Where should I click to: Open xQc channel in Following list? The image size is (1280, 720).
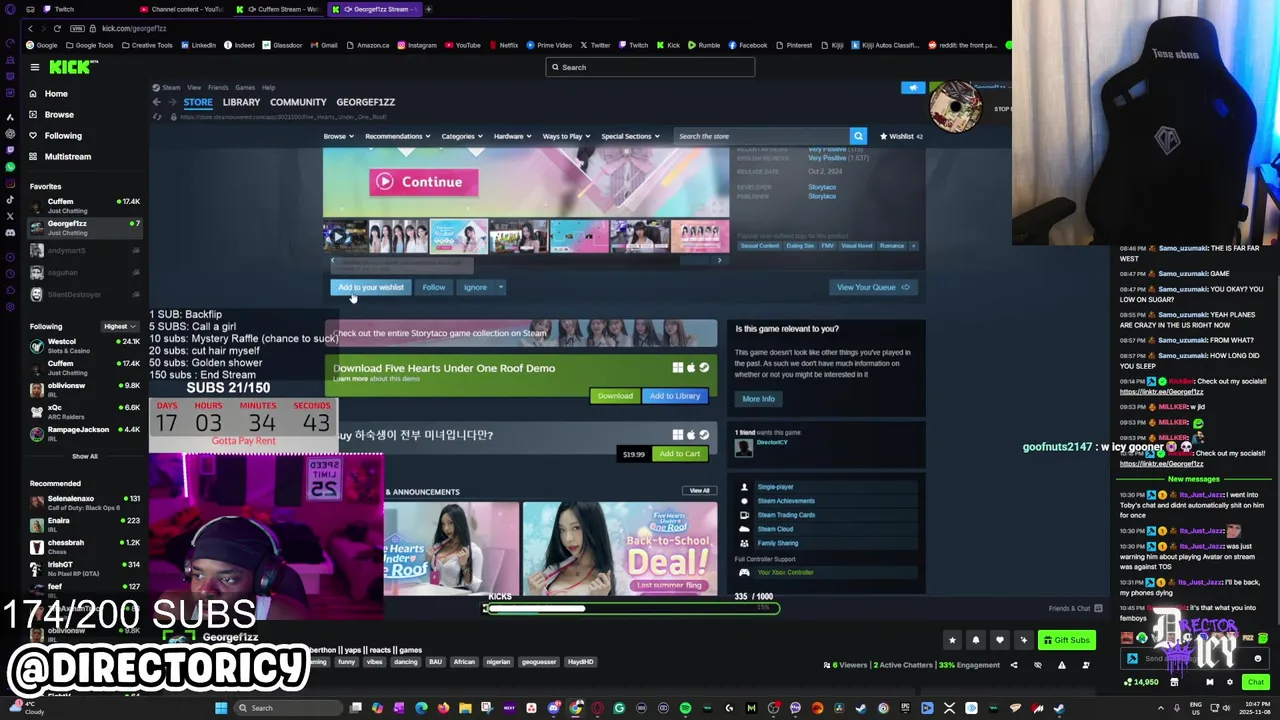(x=85, y=411)
